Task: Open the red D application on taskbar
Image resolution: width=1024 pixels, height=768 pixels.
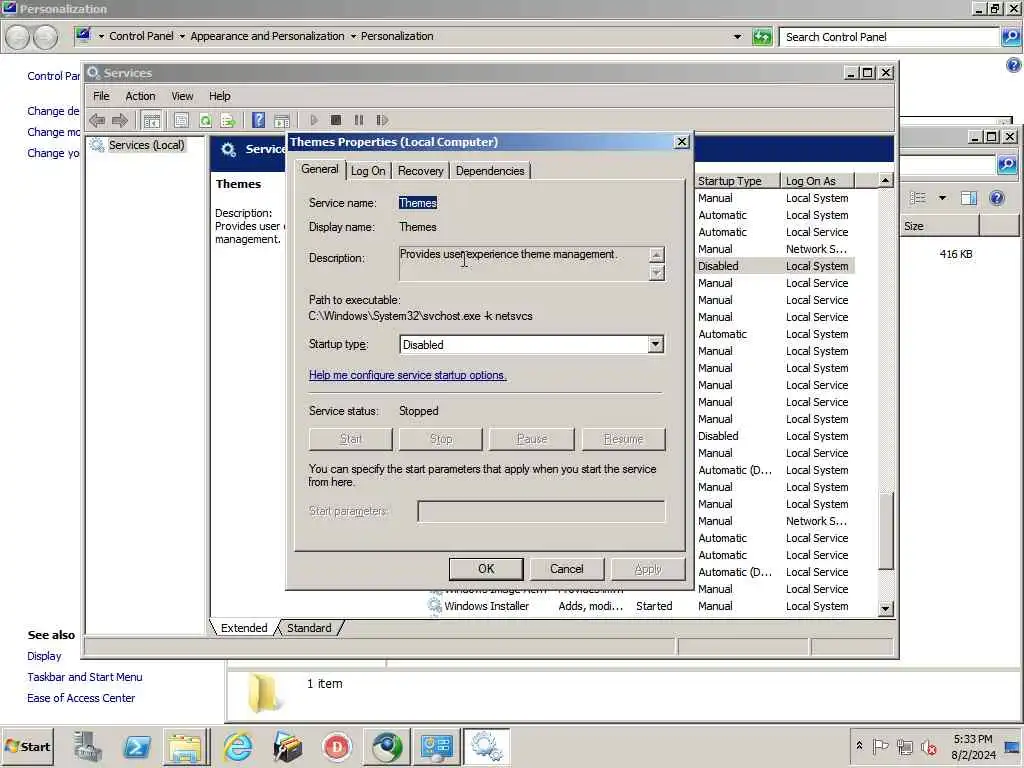Action: click(336, 747)
